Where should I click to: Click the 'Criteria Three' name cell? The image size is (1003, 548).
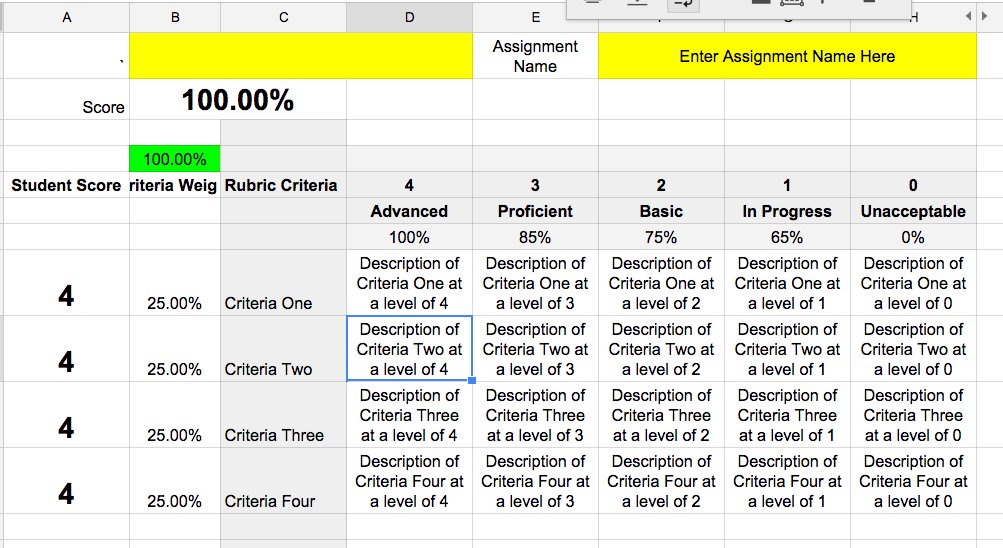click(283, 414)
